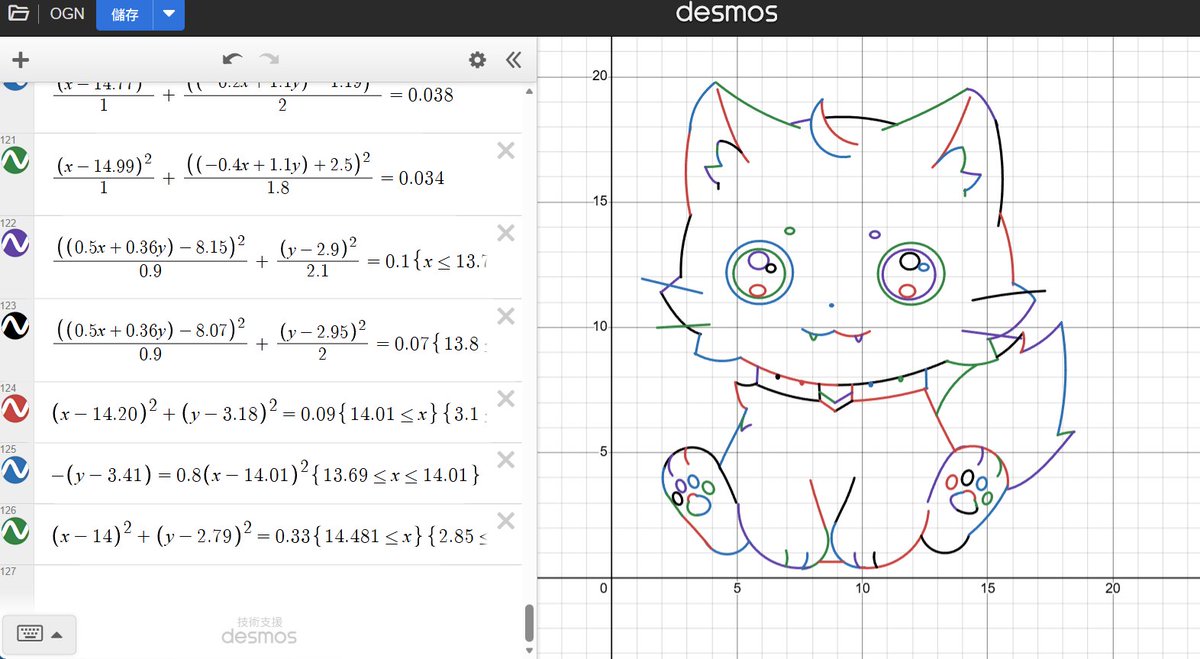The image size is (1200, 659).
Task: Click x-axis label 5 on graph
Action: click(736, 589)
